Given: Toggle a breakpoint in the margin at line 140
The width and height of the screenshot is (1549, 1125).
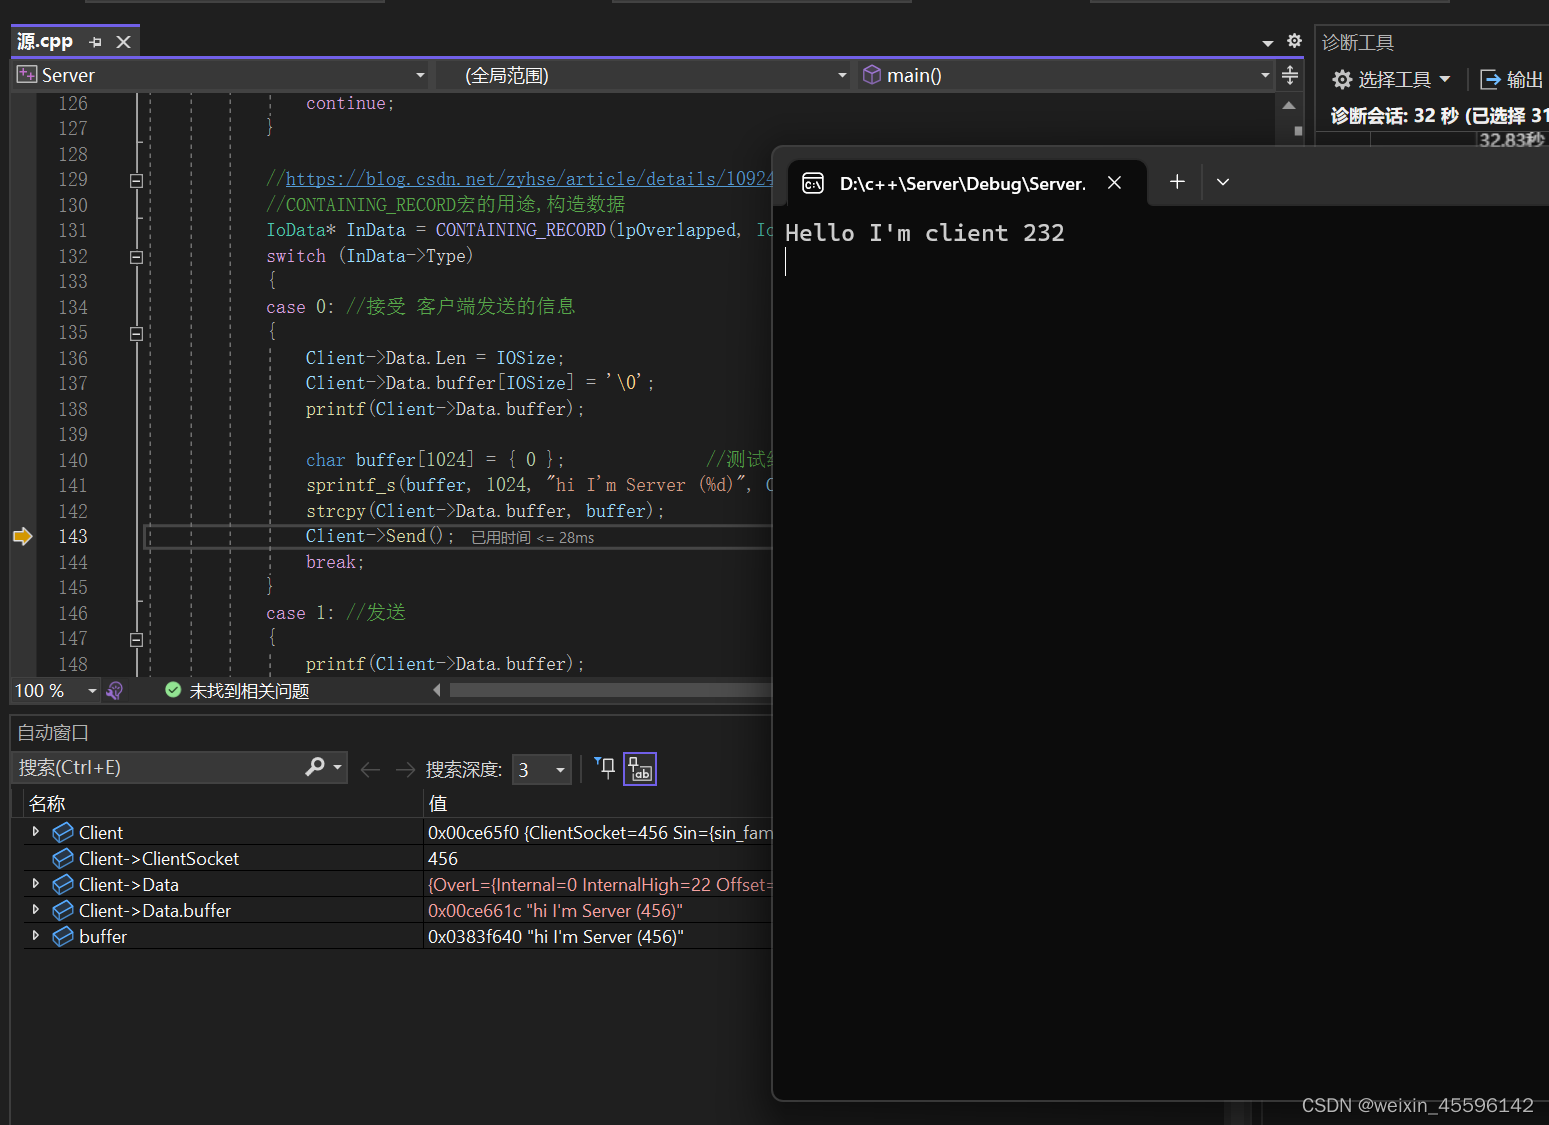Looking at the screenshot, I should click(22, 460).
